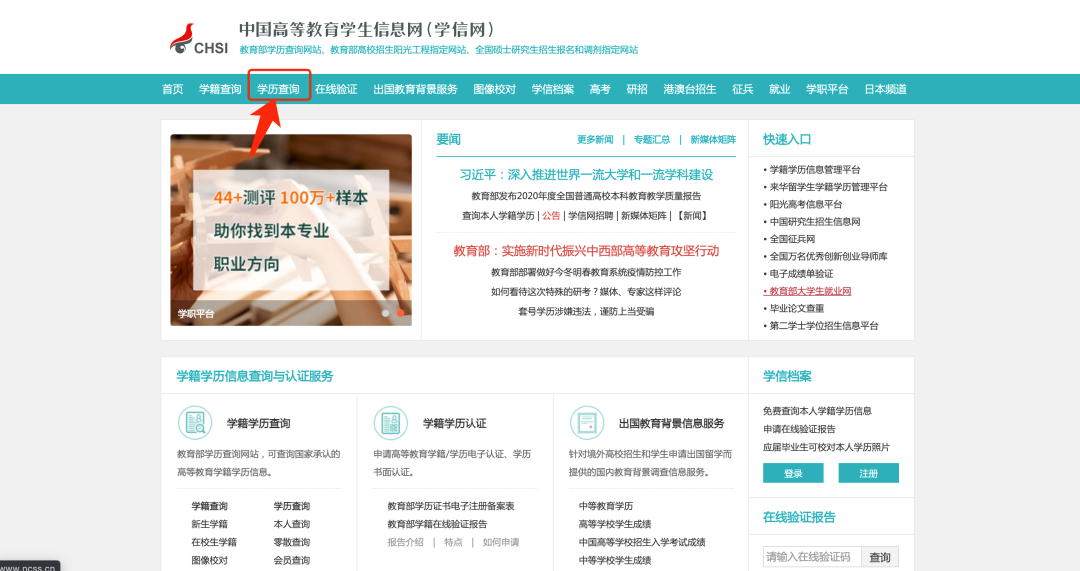Open 教育部部署做好今冬明春疫情防控工作 article
1080x571 pixels.
[x=586, y=272]
